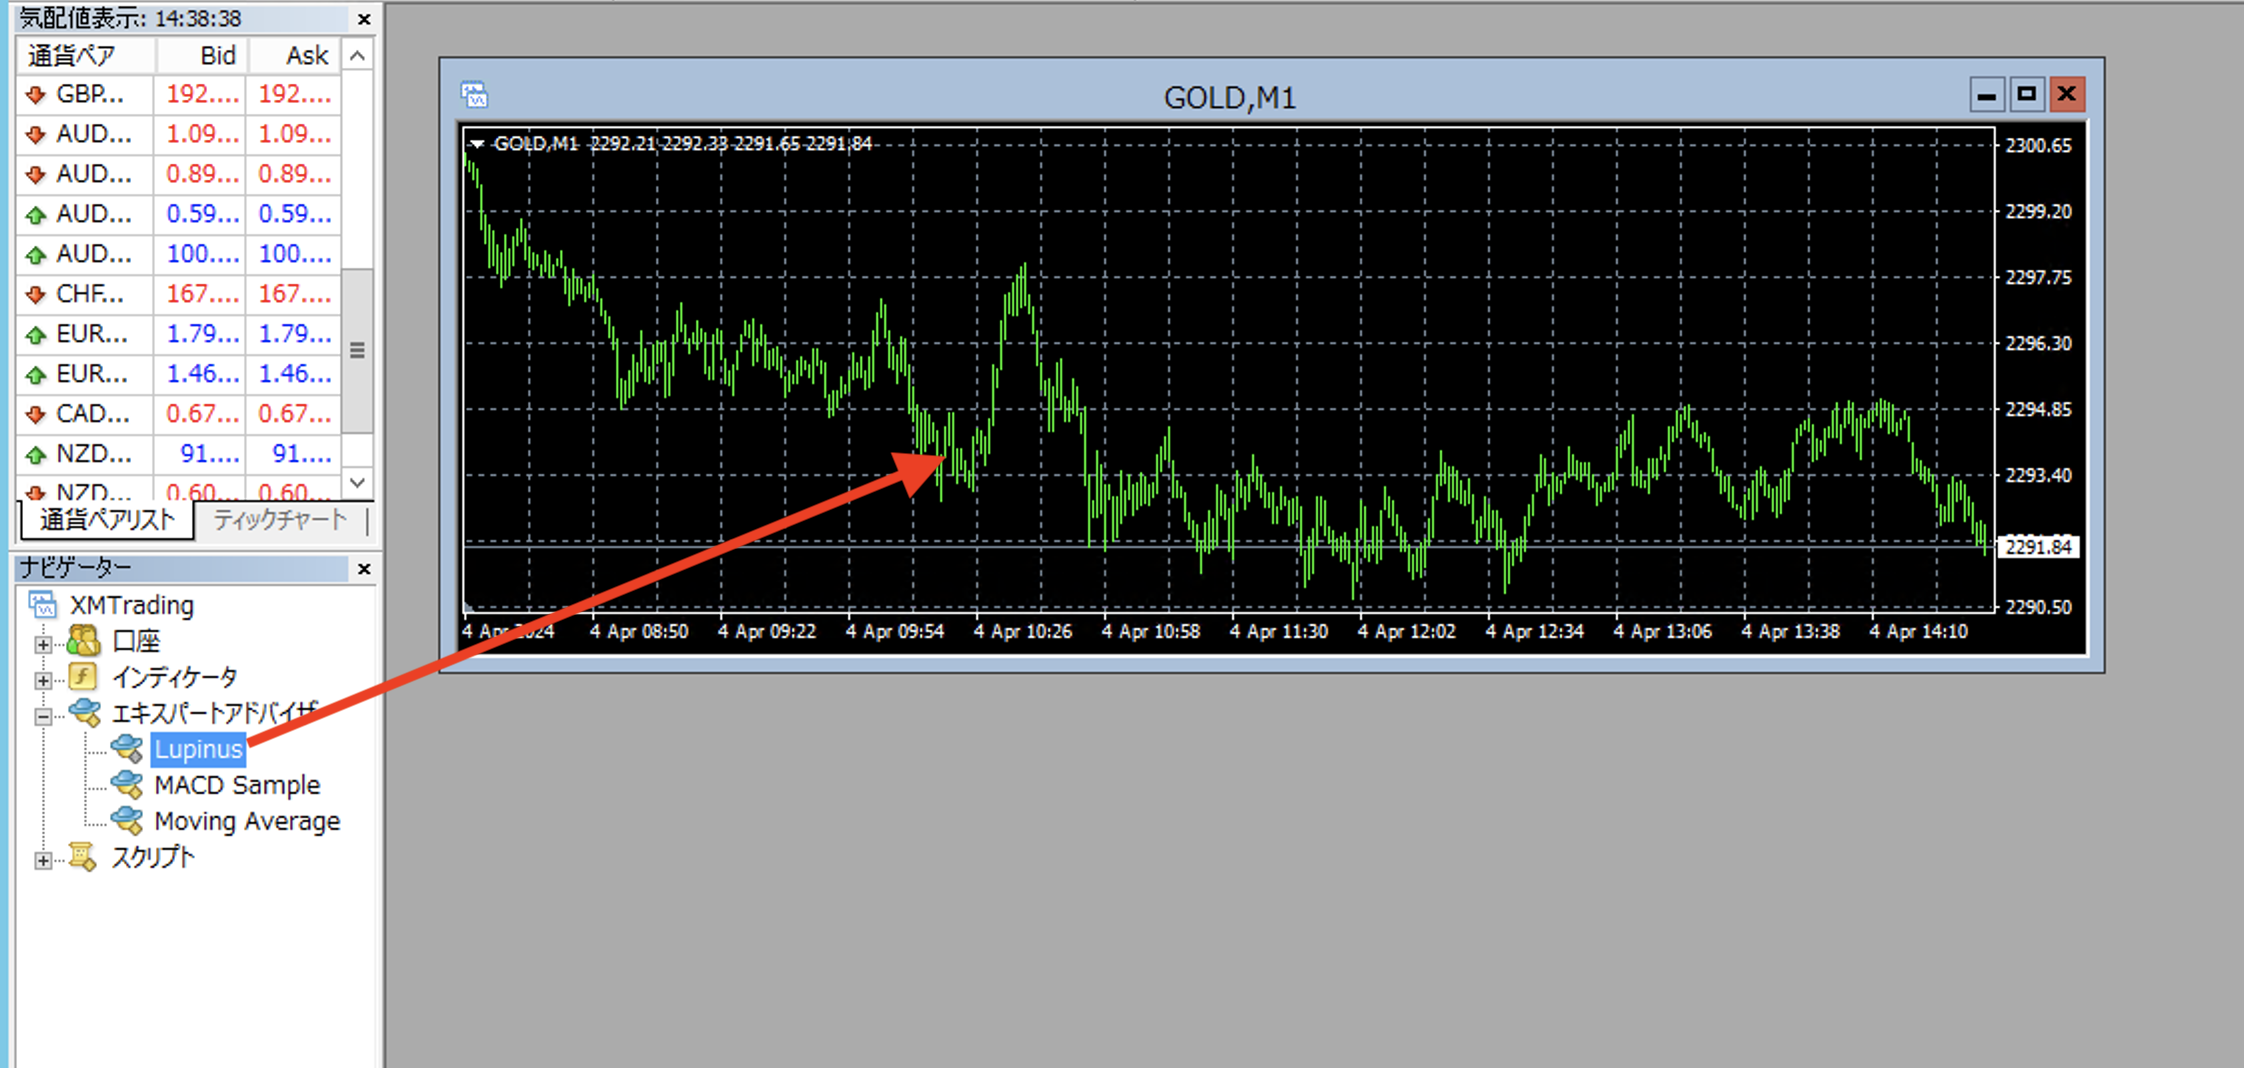
Task: Expand the 口座 tree node
Action: pos(43,644)
